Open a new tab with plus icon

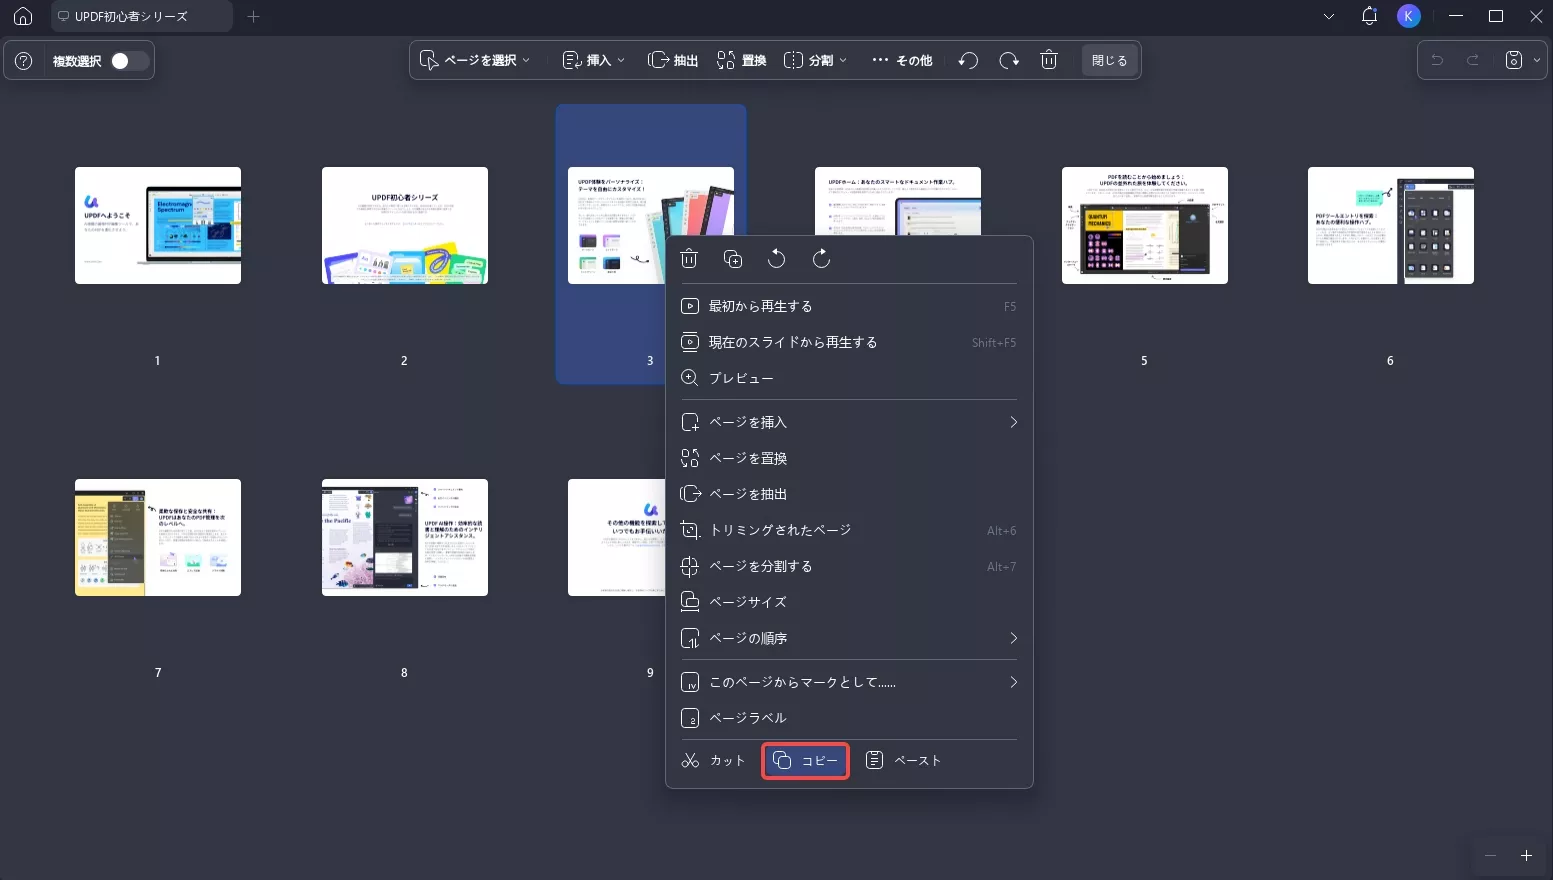tap(253, 16)
